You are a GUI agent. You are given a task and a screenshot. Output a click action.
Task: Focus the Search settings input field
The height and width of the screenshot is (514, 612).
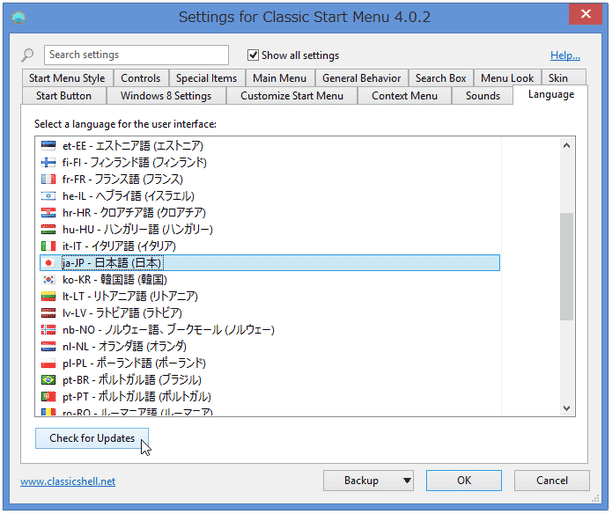pos(136,55)
